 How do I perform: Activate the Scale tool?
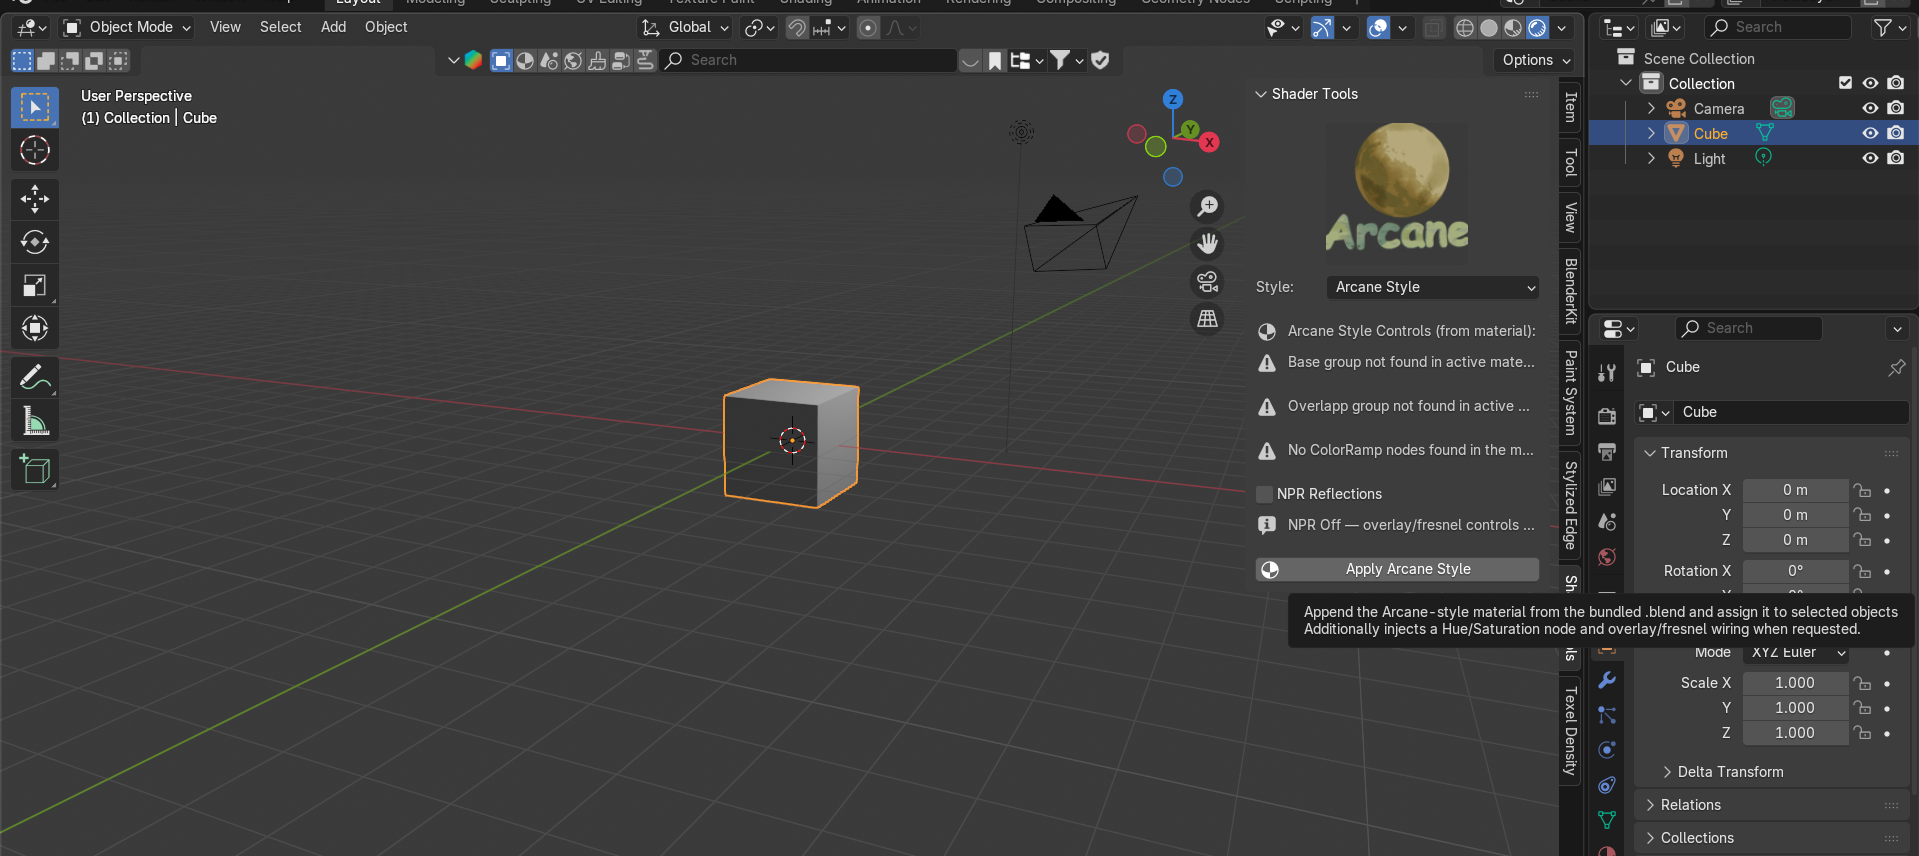pos(35,286)
